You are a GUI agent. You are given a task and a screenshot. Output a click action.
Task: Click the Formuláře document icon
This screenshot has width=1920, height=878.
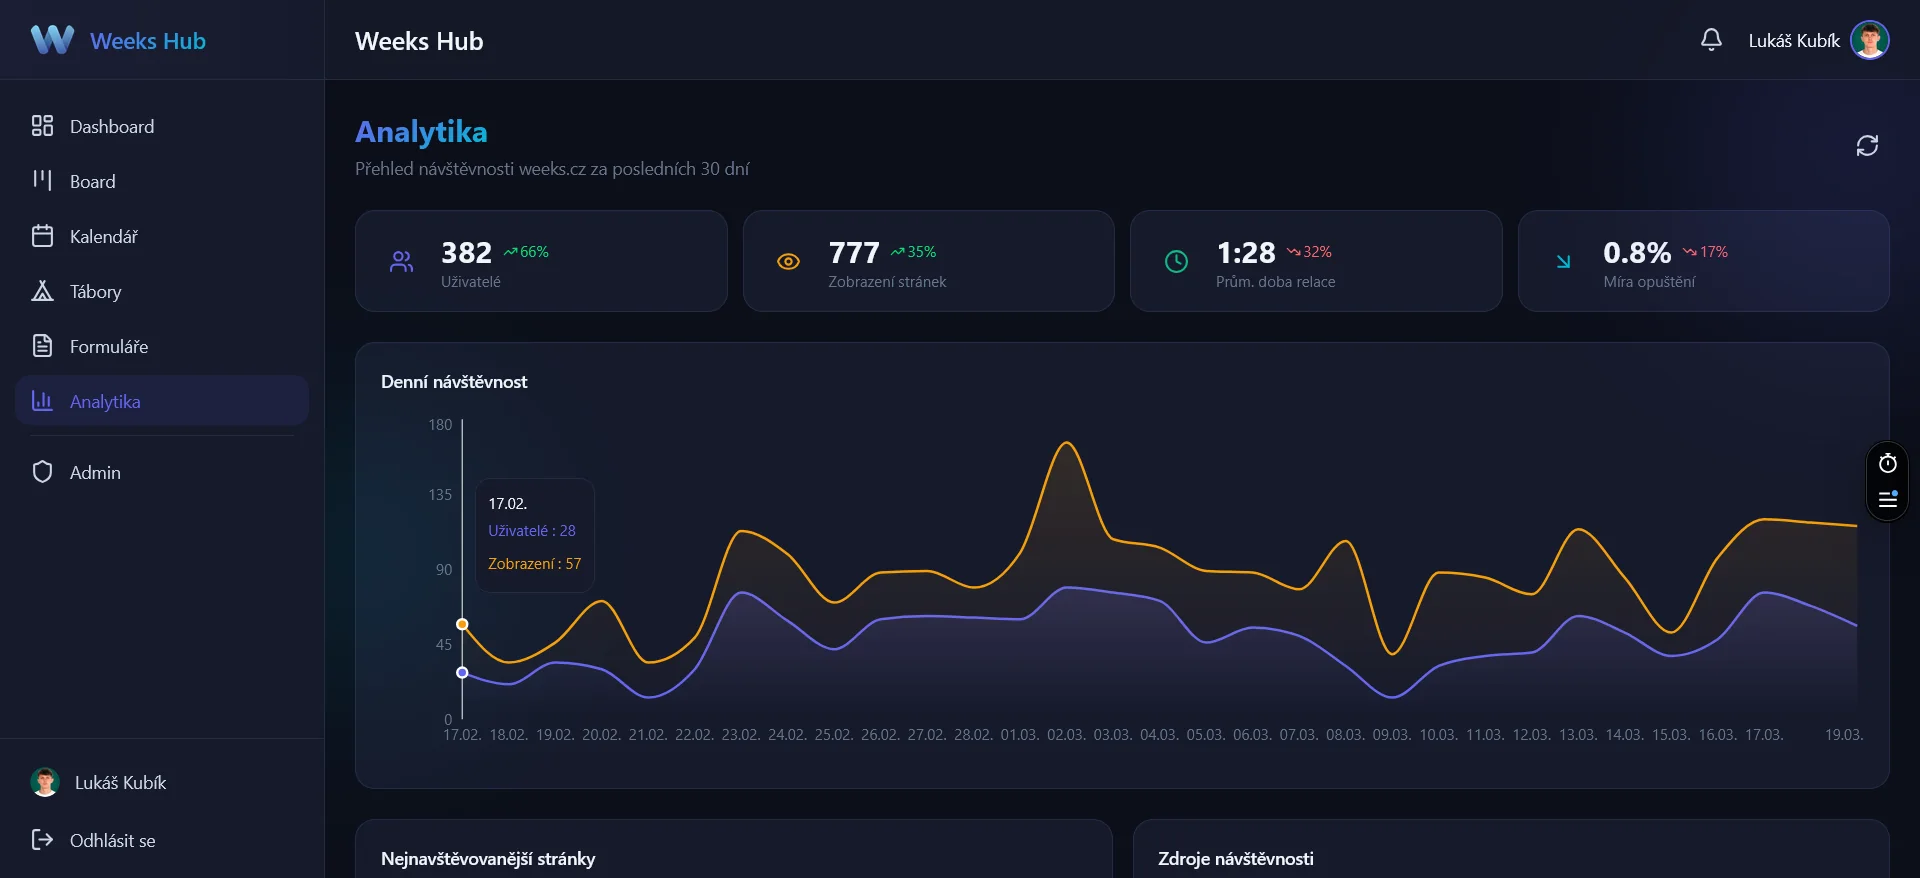[42, 346]
